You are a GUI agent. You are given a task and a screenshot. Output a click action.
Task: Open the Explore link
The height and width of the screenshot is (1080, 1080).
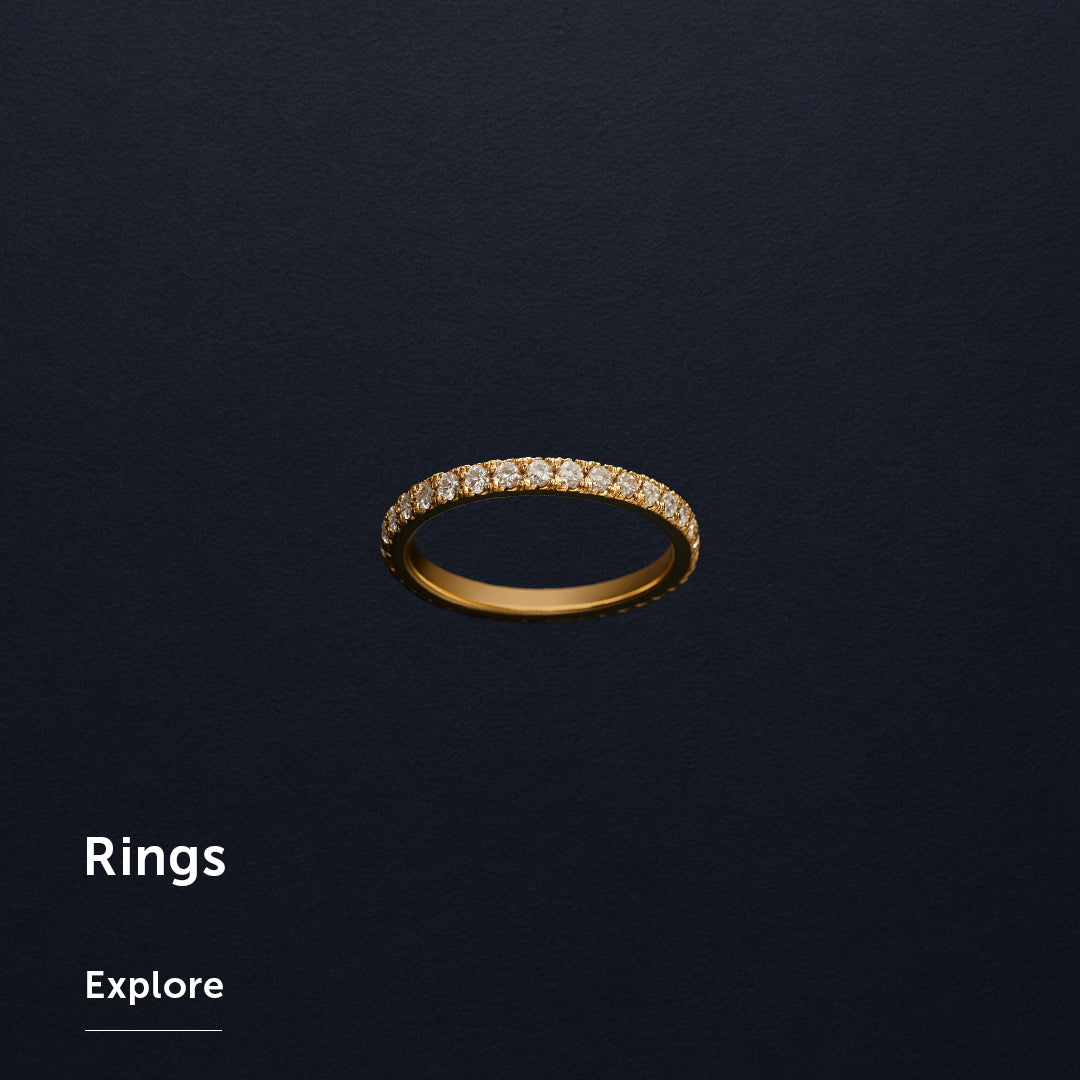pyautogui.click(x=154, y=986)
